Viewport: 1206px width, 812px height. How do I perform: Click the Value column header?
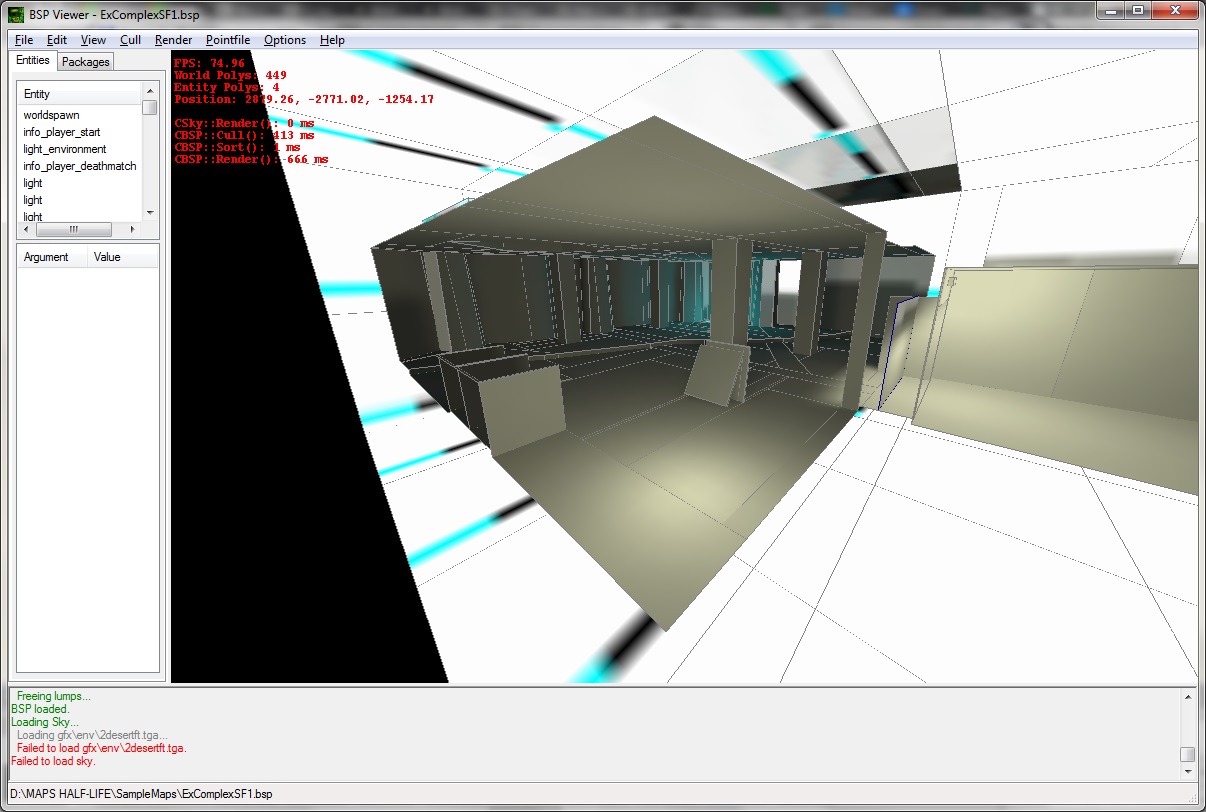coord(122,257)
